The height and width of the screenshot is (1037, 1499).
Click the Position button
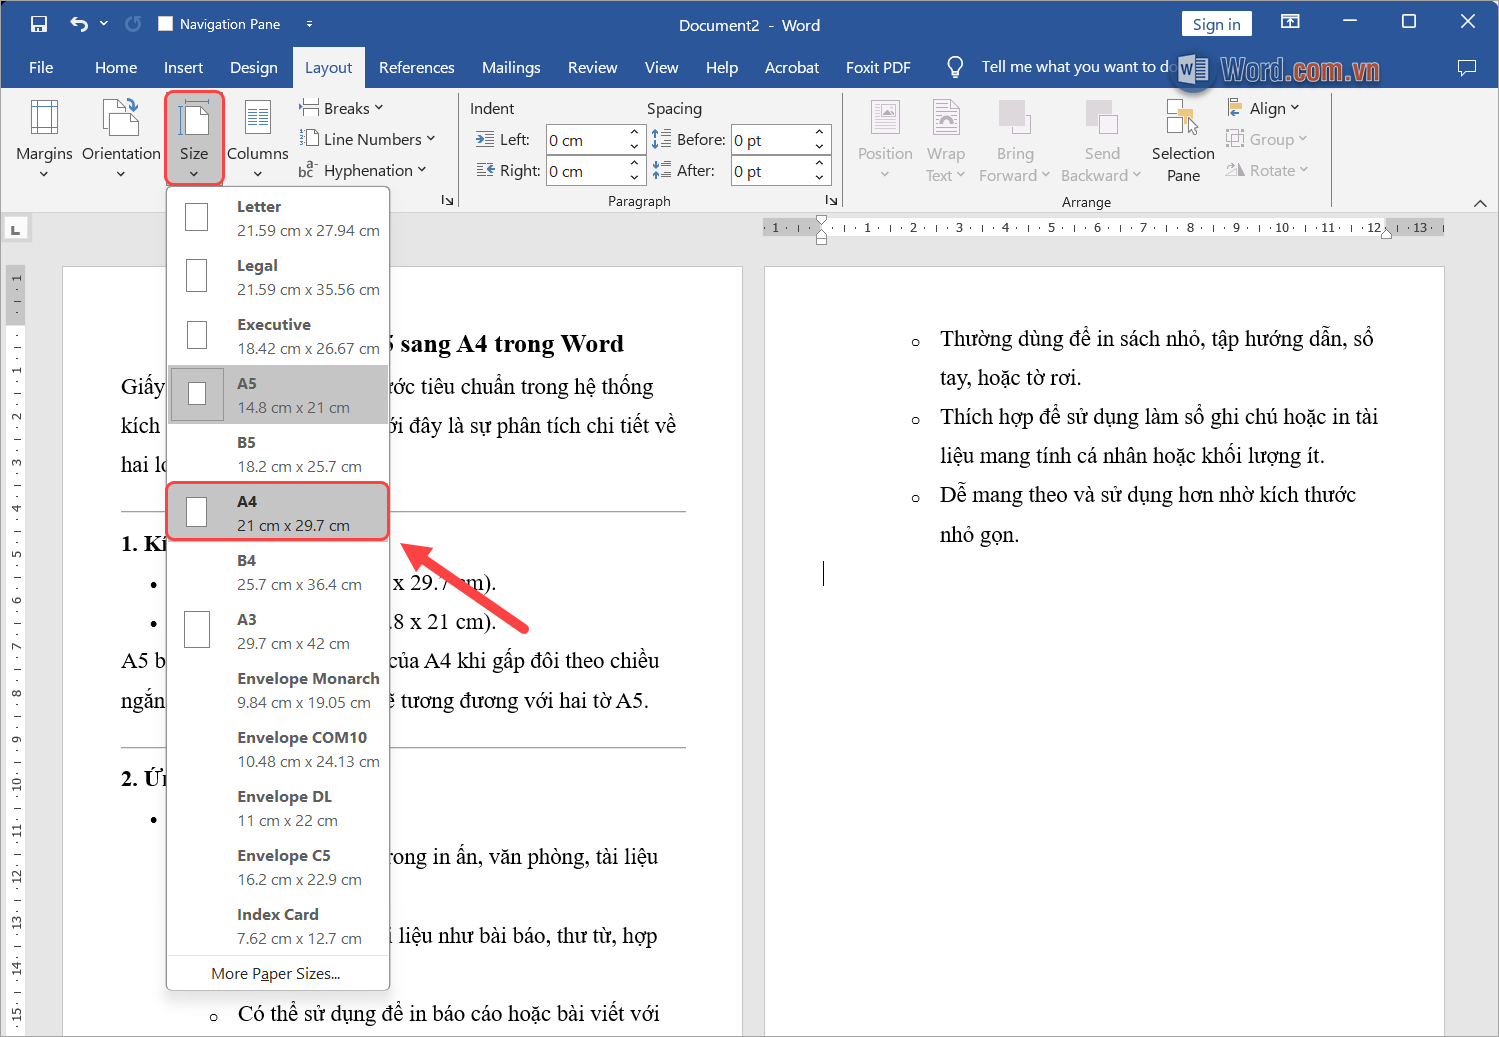(x=885, y=140)
